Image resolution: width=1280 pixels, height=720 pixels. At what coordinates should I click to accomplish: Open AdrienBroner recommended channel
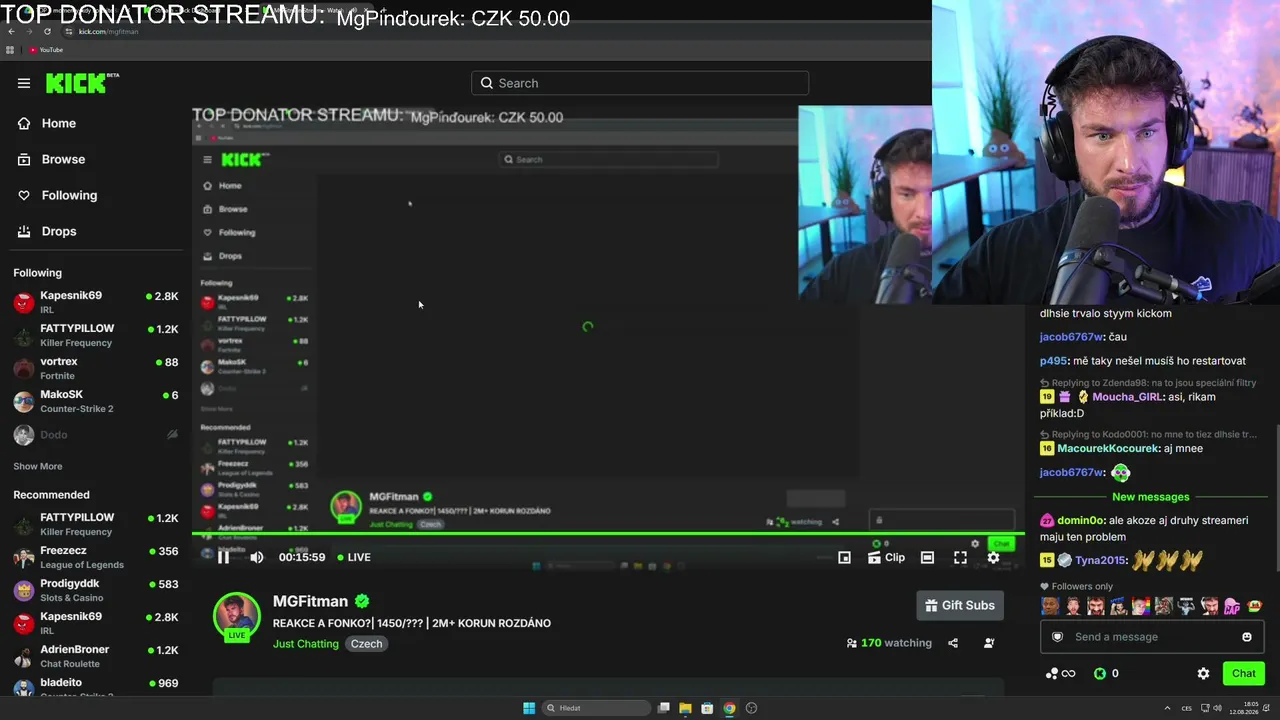[95, 656]
